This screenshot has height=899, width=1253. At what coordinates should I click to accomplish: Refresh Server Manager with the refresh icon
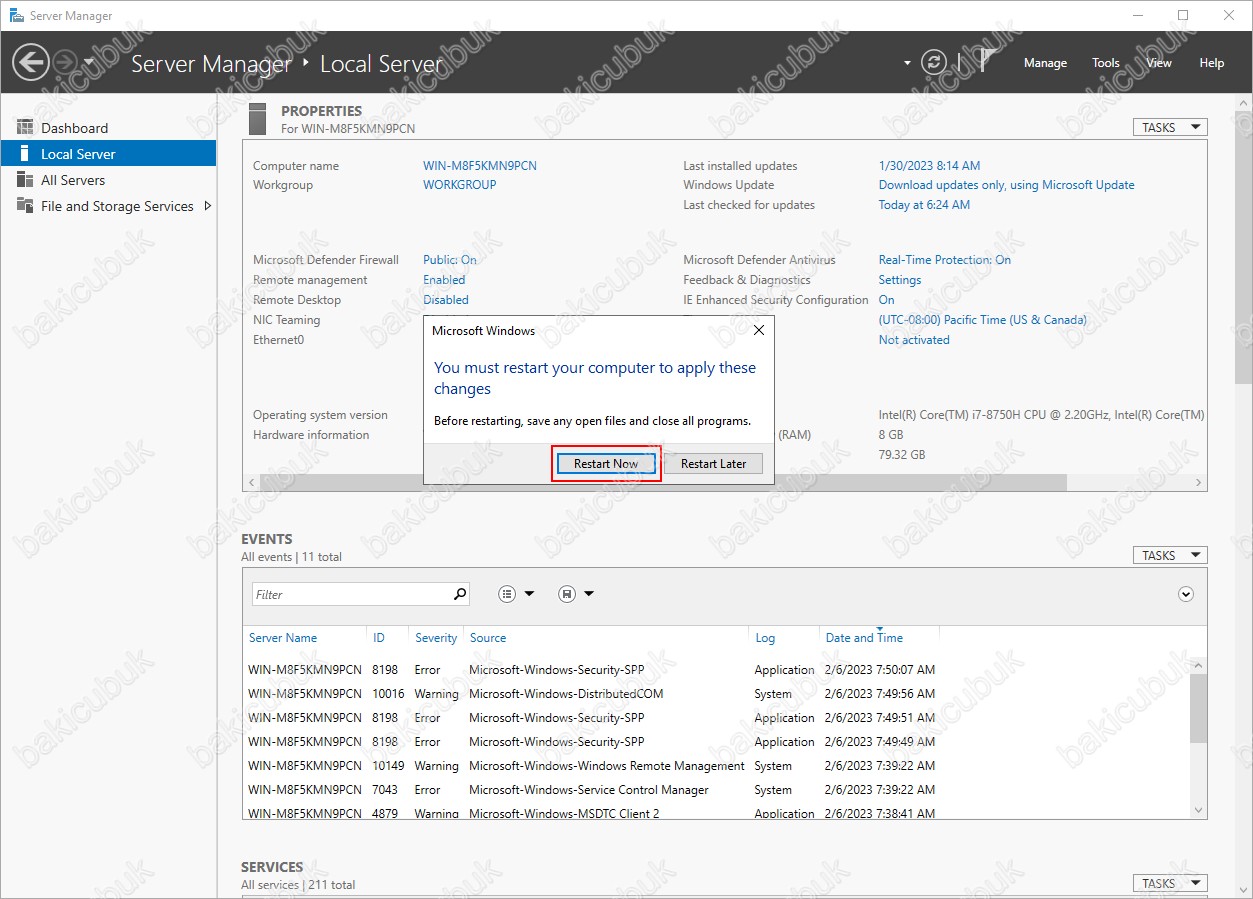coord(933,62)
